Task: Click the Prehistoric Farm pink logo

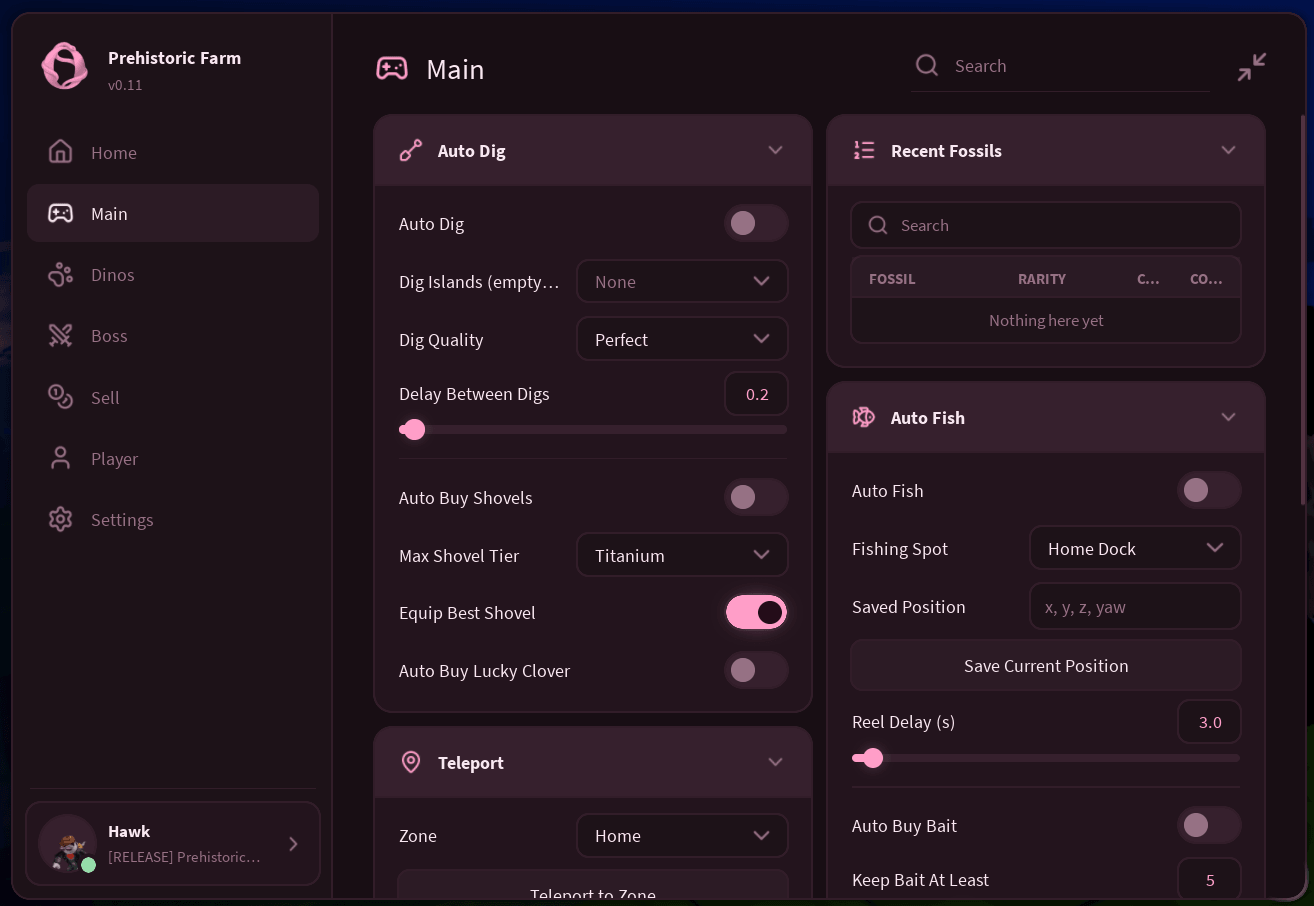Action: 65,66
